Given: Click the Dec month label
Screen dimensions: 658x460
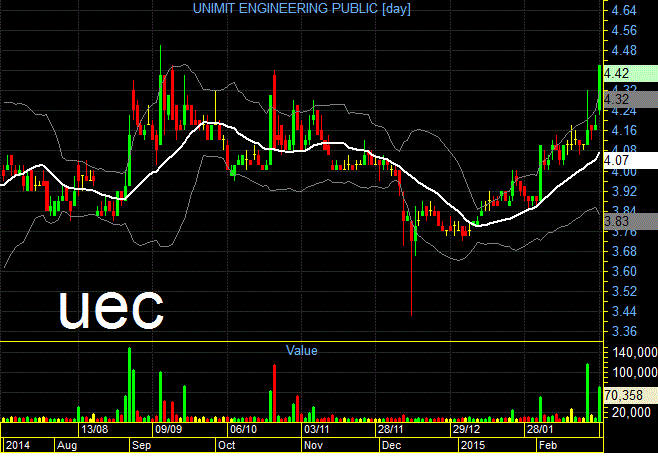Looking at the screenshot, I should pos(392,445).
